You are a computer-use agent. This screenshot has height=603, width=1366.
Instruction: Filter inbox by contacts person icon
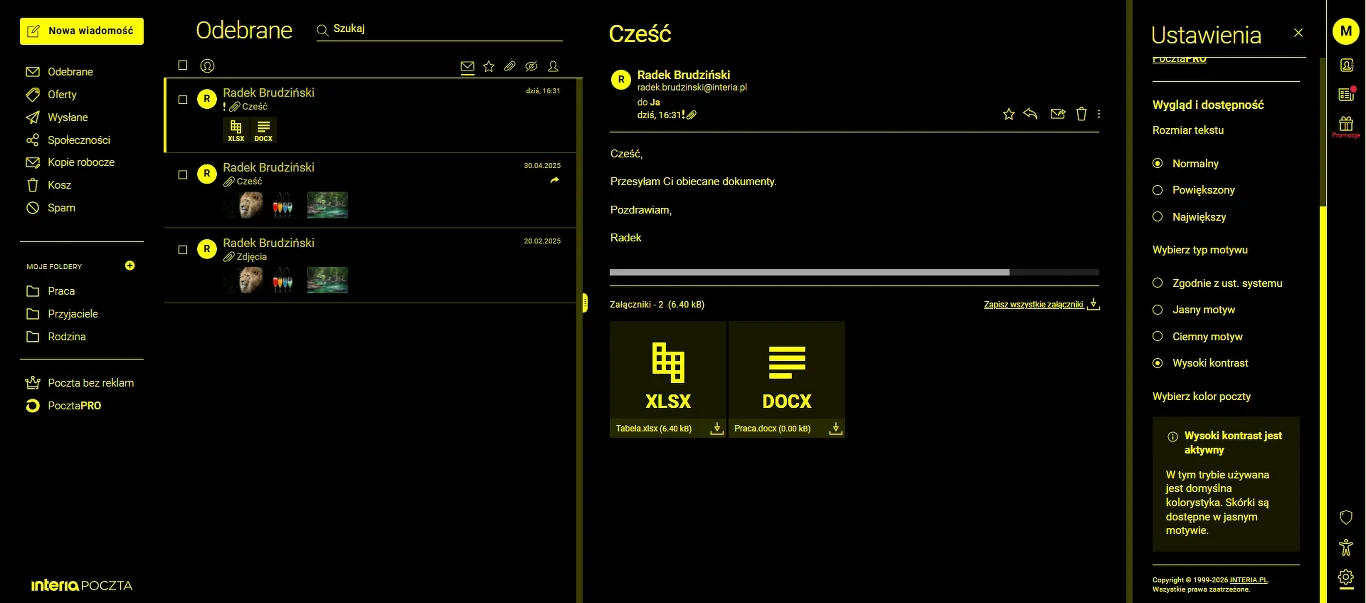point(553,66)
